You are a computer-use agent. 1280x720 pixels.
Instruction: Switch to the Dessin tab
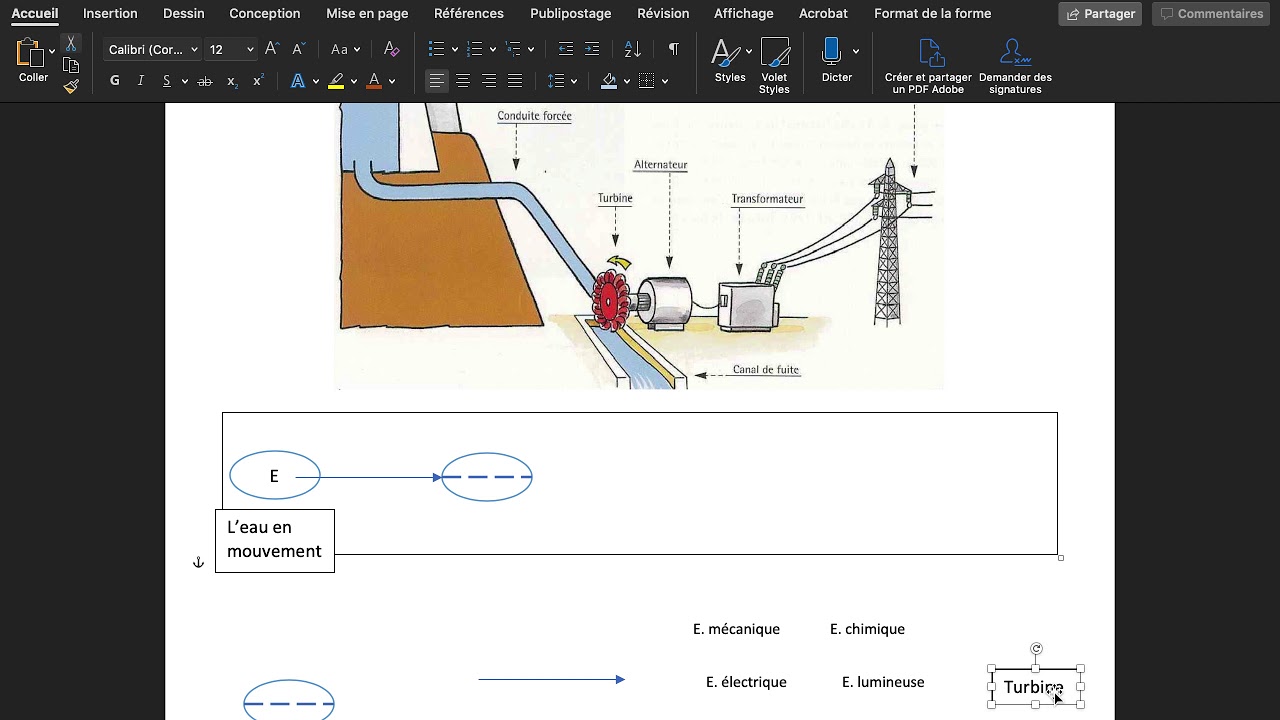[183, 13]
